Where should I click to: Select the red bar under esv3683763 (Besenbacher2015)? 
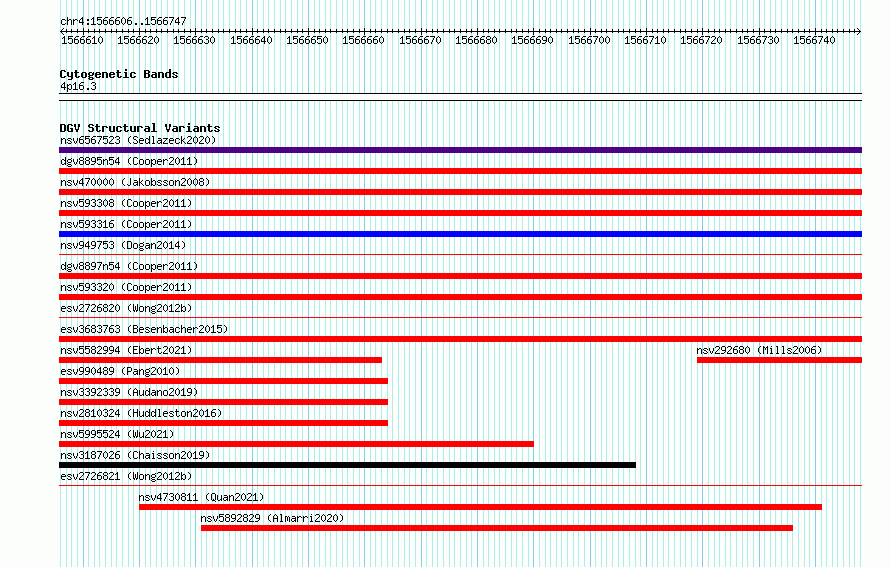click(x=460, y=339)
